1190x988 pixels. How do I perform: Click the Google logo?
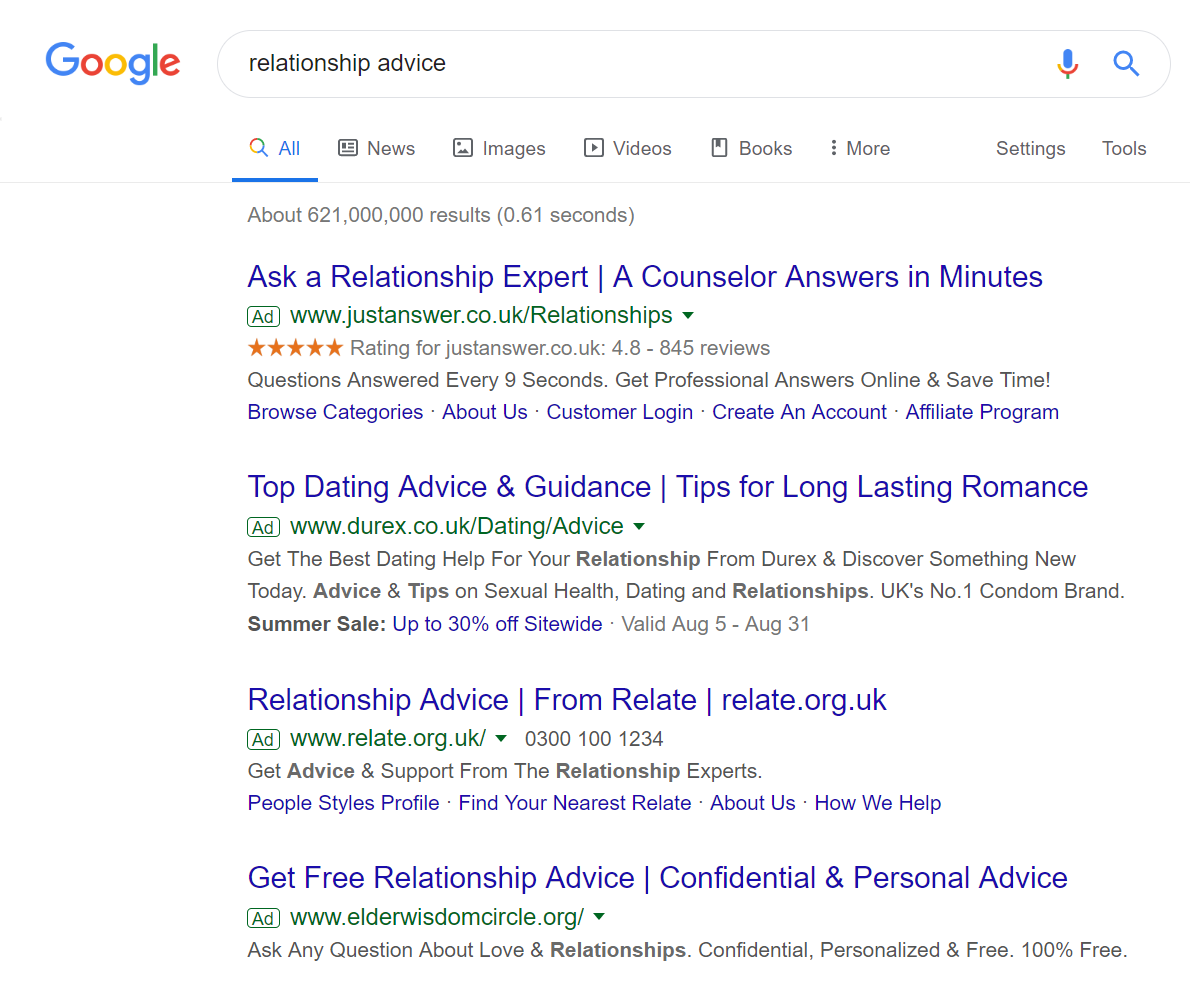[x=113, y=63]
